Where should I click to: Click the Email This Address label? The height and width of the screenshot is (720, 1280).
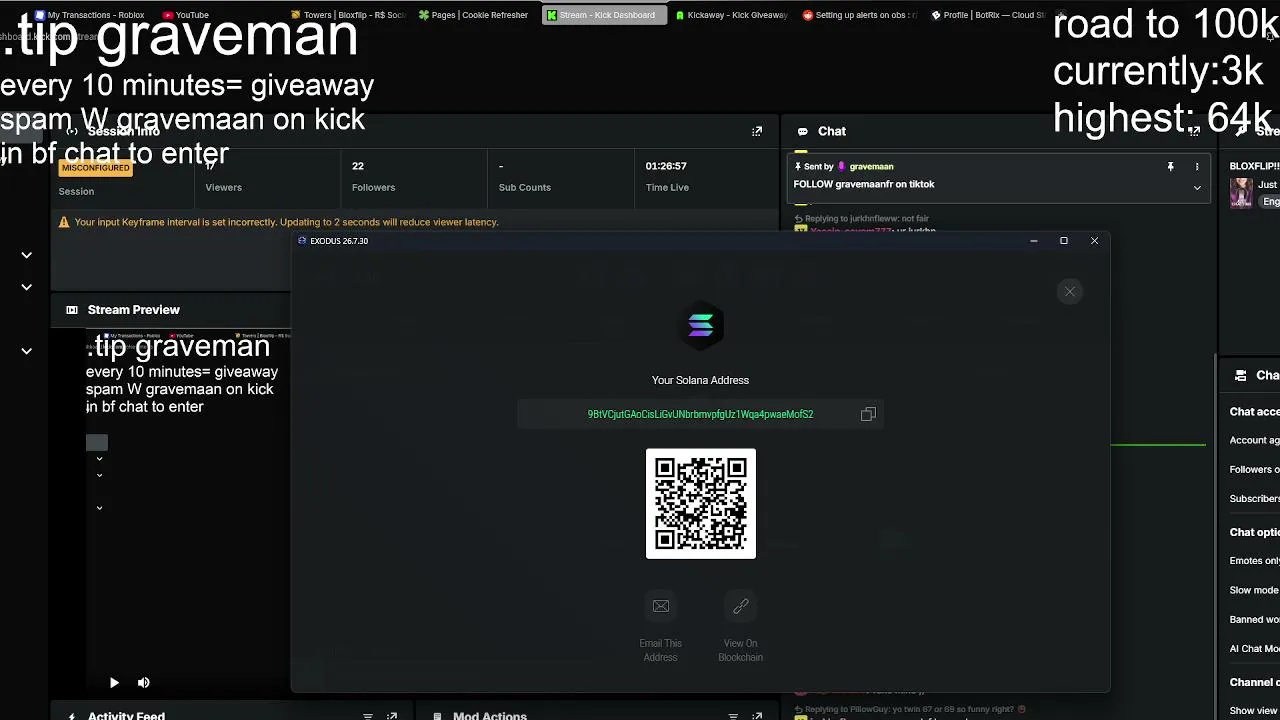click(x=660, y=650)
